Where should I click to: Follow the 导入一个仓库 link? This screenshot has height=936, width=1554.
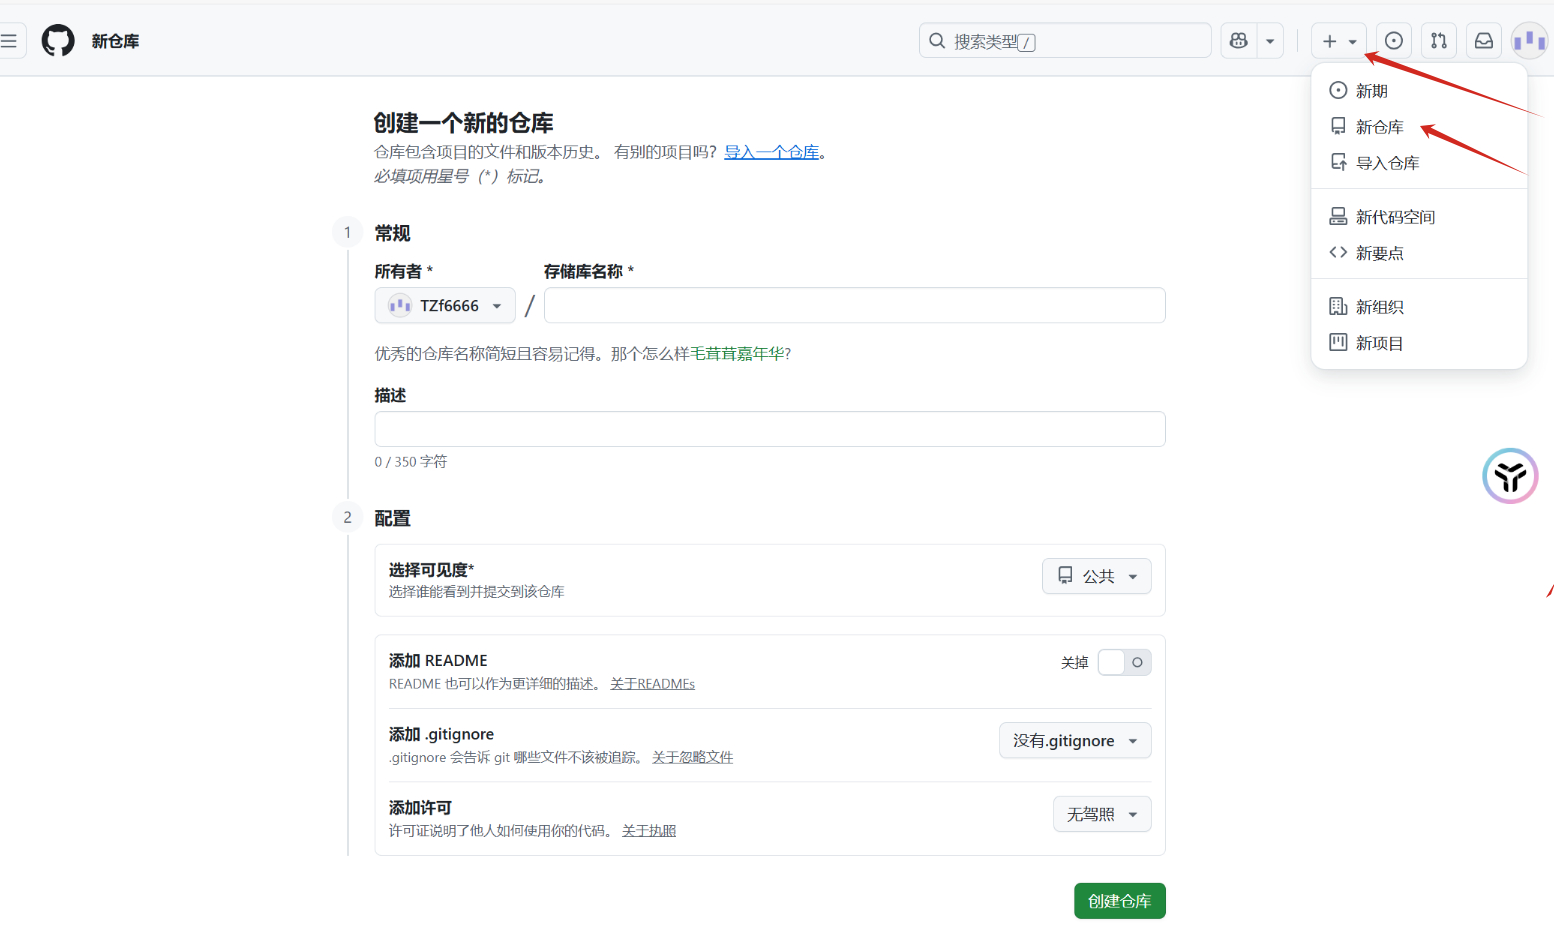coord(771,152)
